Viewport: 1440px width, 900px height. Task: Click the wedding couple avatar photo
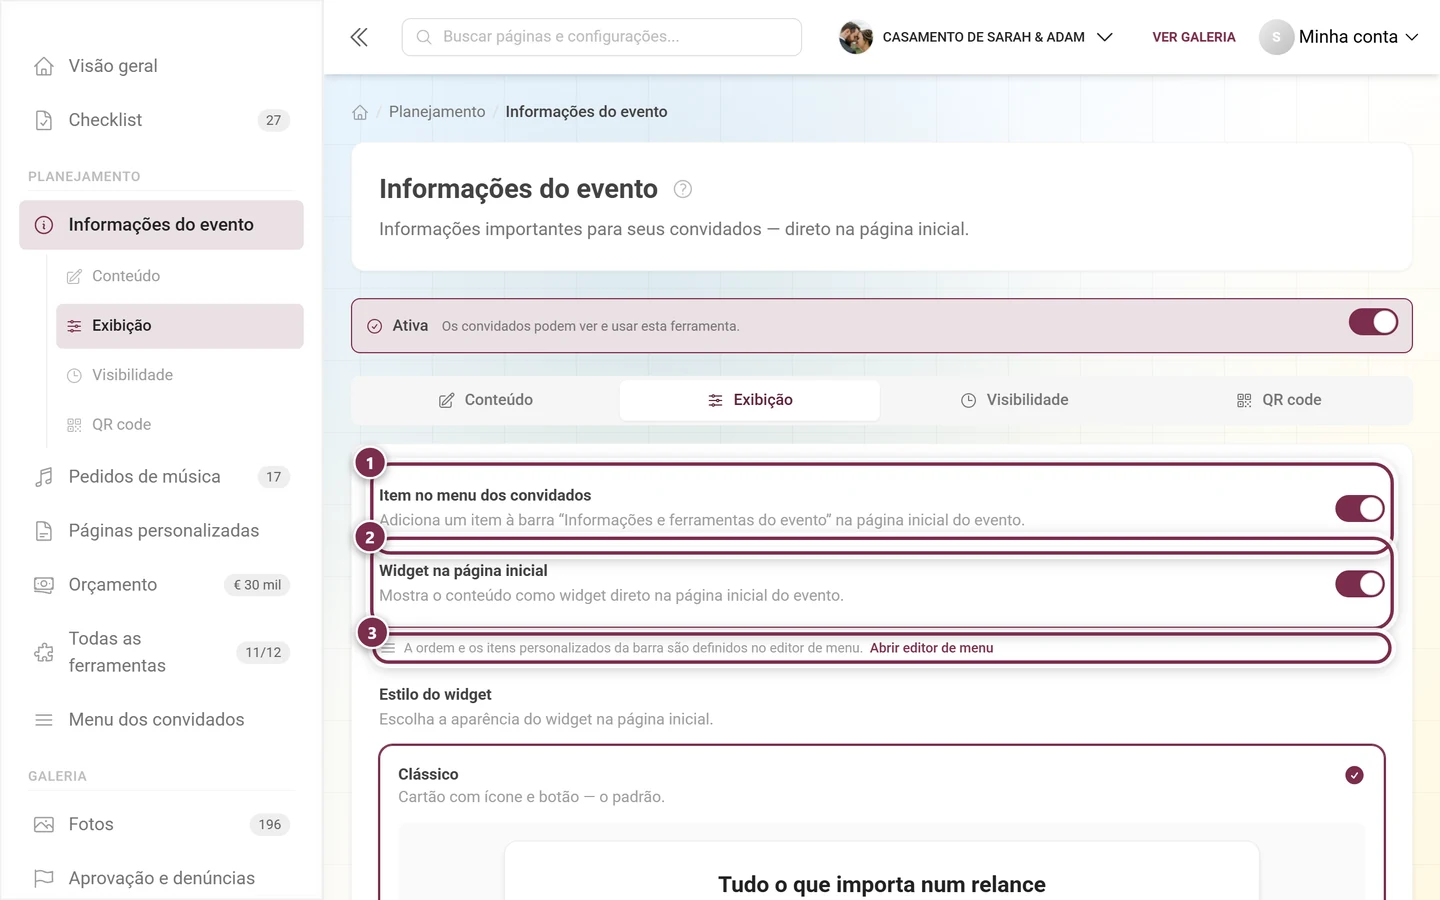tap(856, 37)
